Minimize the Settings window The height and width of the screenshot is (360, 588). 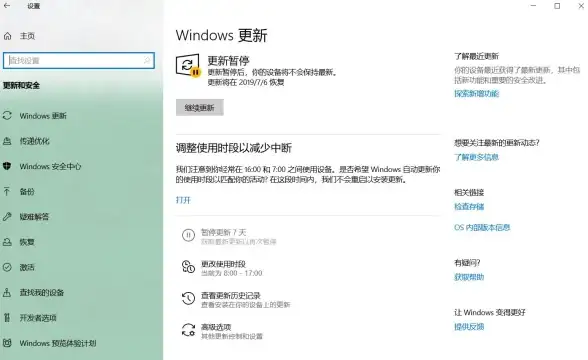534,6
